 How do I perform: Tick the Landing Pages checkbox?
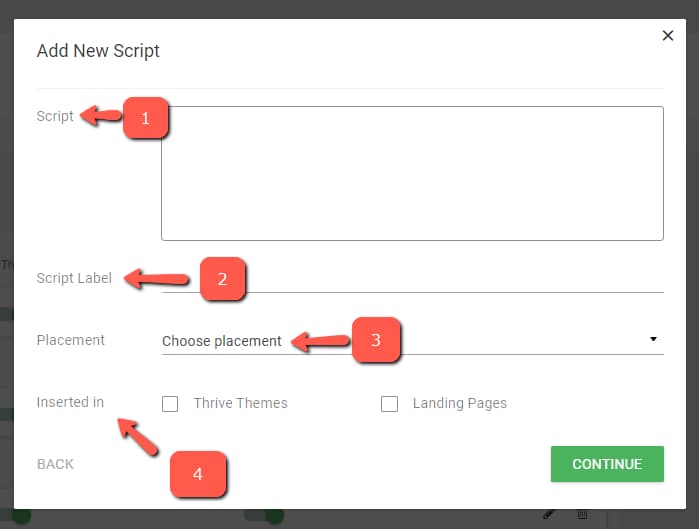coord(390,404)
